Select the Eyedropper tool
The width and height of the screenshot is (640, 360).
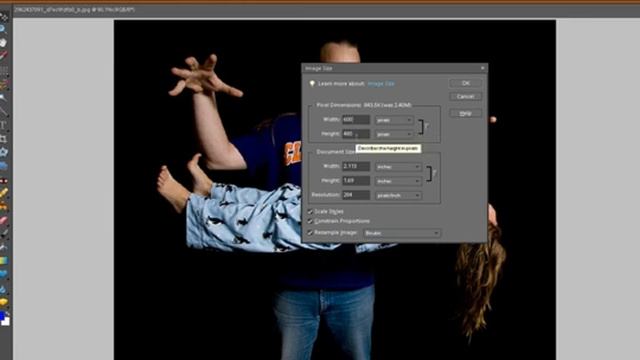3,55
